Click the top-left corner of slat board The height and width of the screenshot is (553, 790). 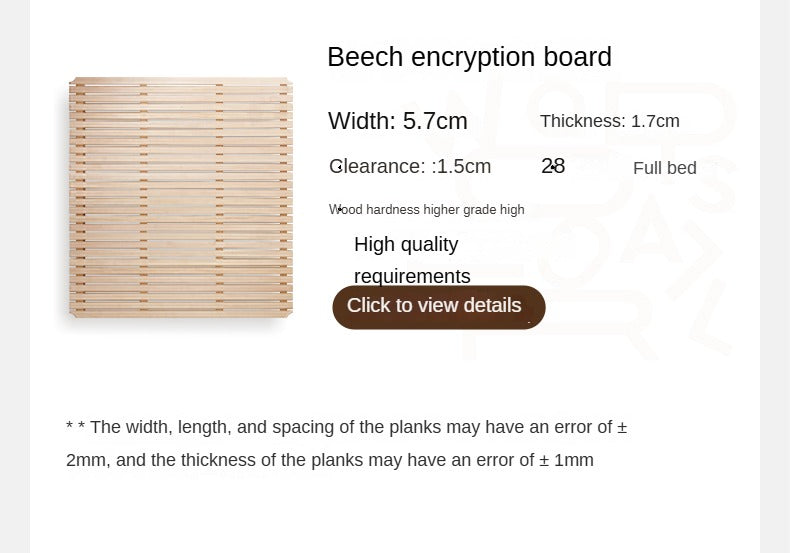[73, 81]
